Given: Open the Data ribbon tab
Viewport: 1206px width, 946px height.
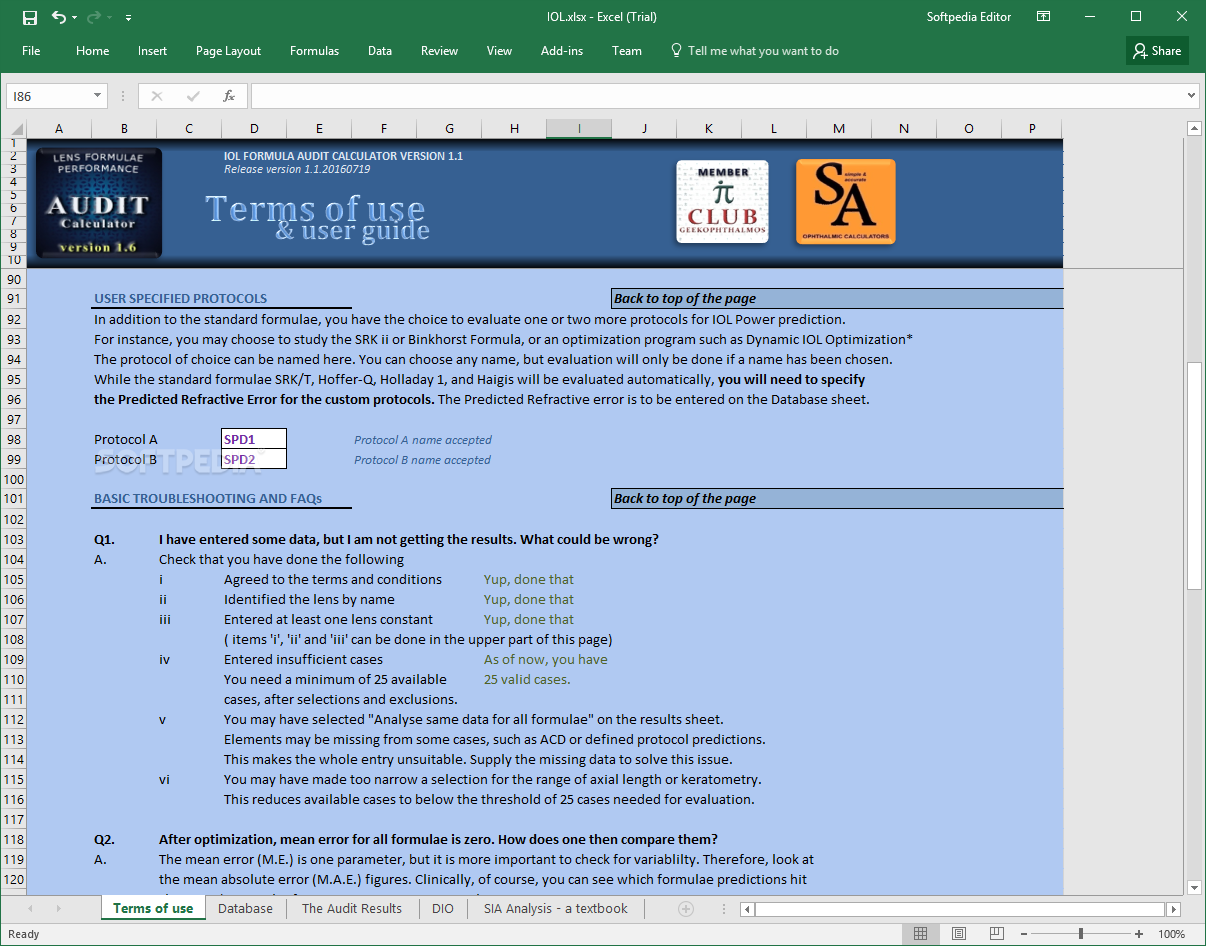Looking at the screenshot, I should (380, 51).
